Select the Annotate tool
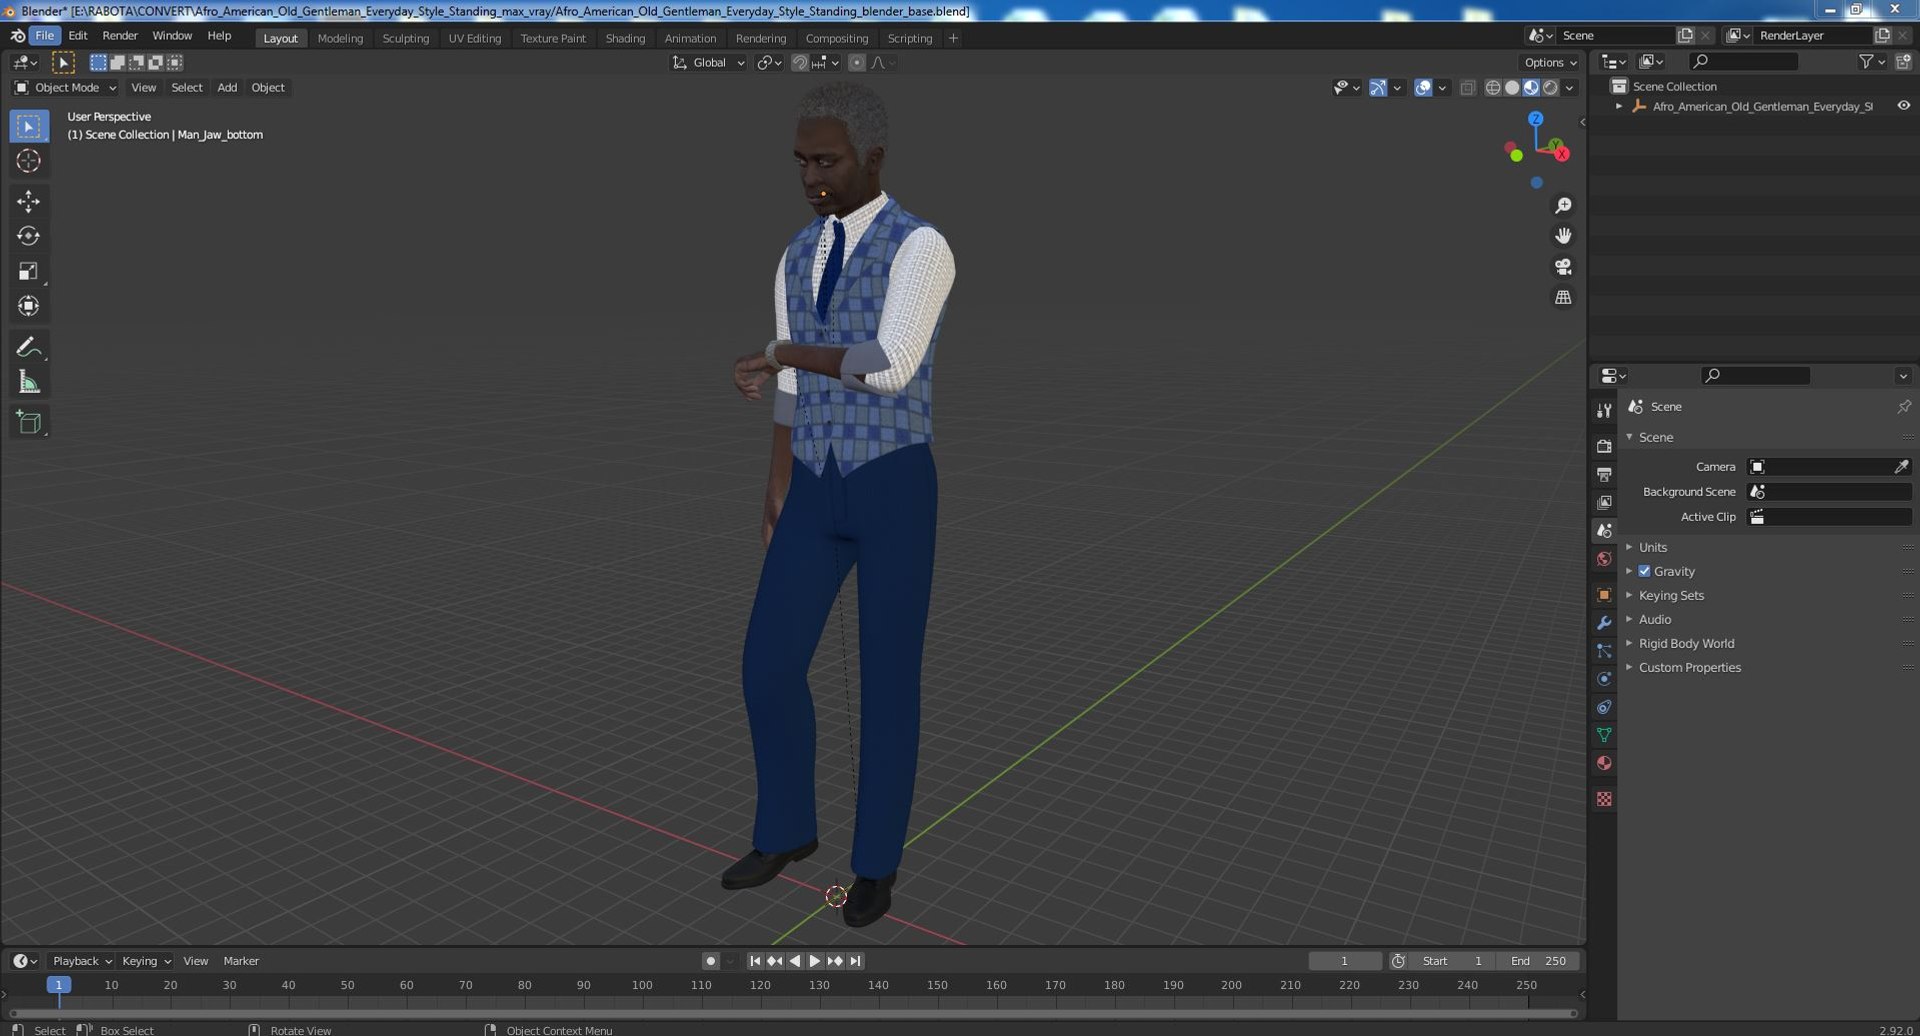The height and width of the screenshot is (1036, 1920). 28,347
